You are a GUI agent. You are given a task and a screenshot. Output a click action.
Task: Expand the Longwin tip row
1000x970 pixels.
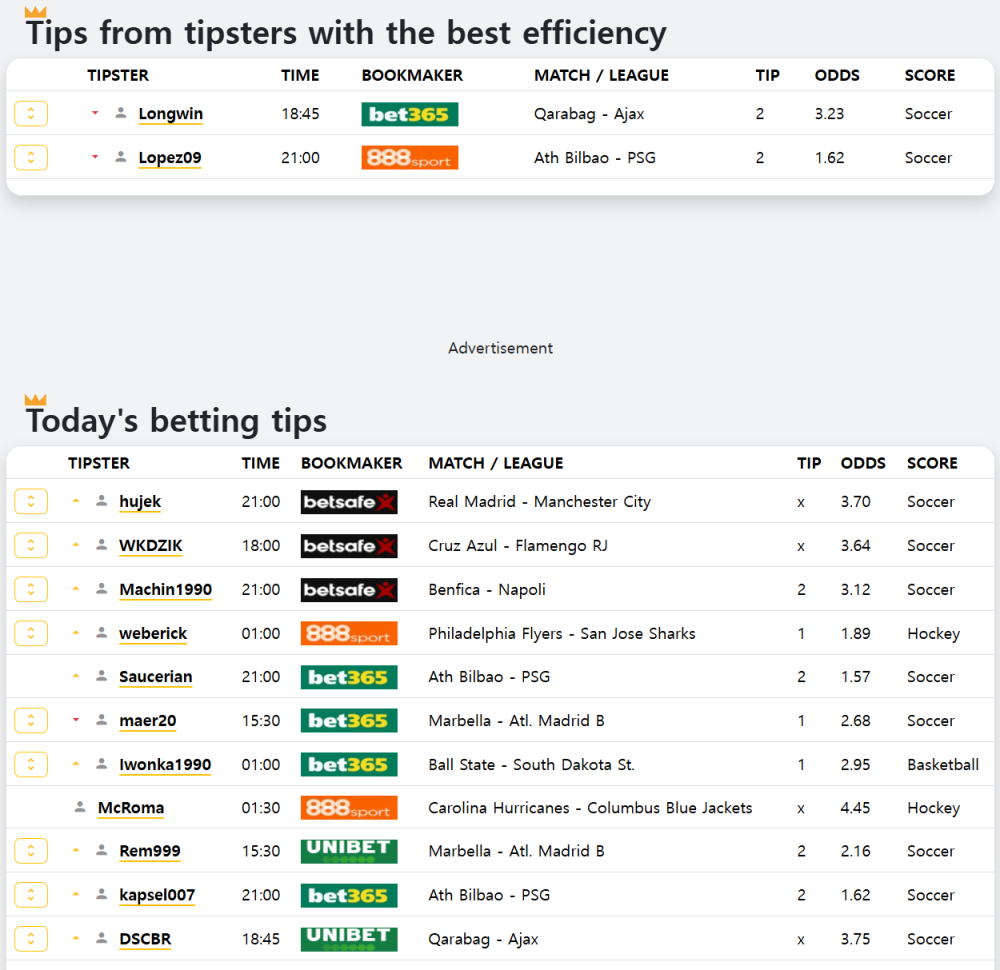[x=31, y=114]
